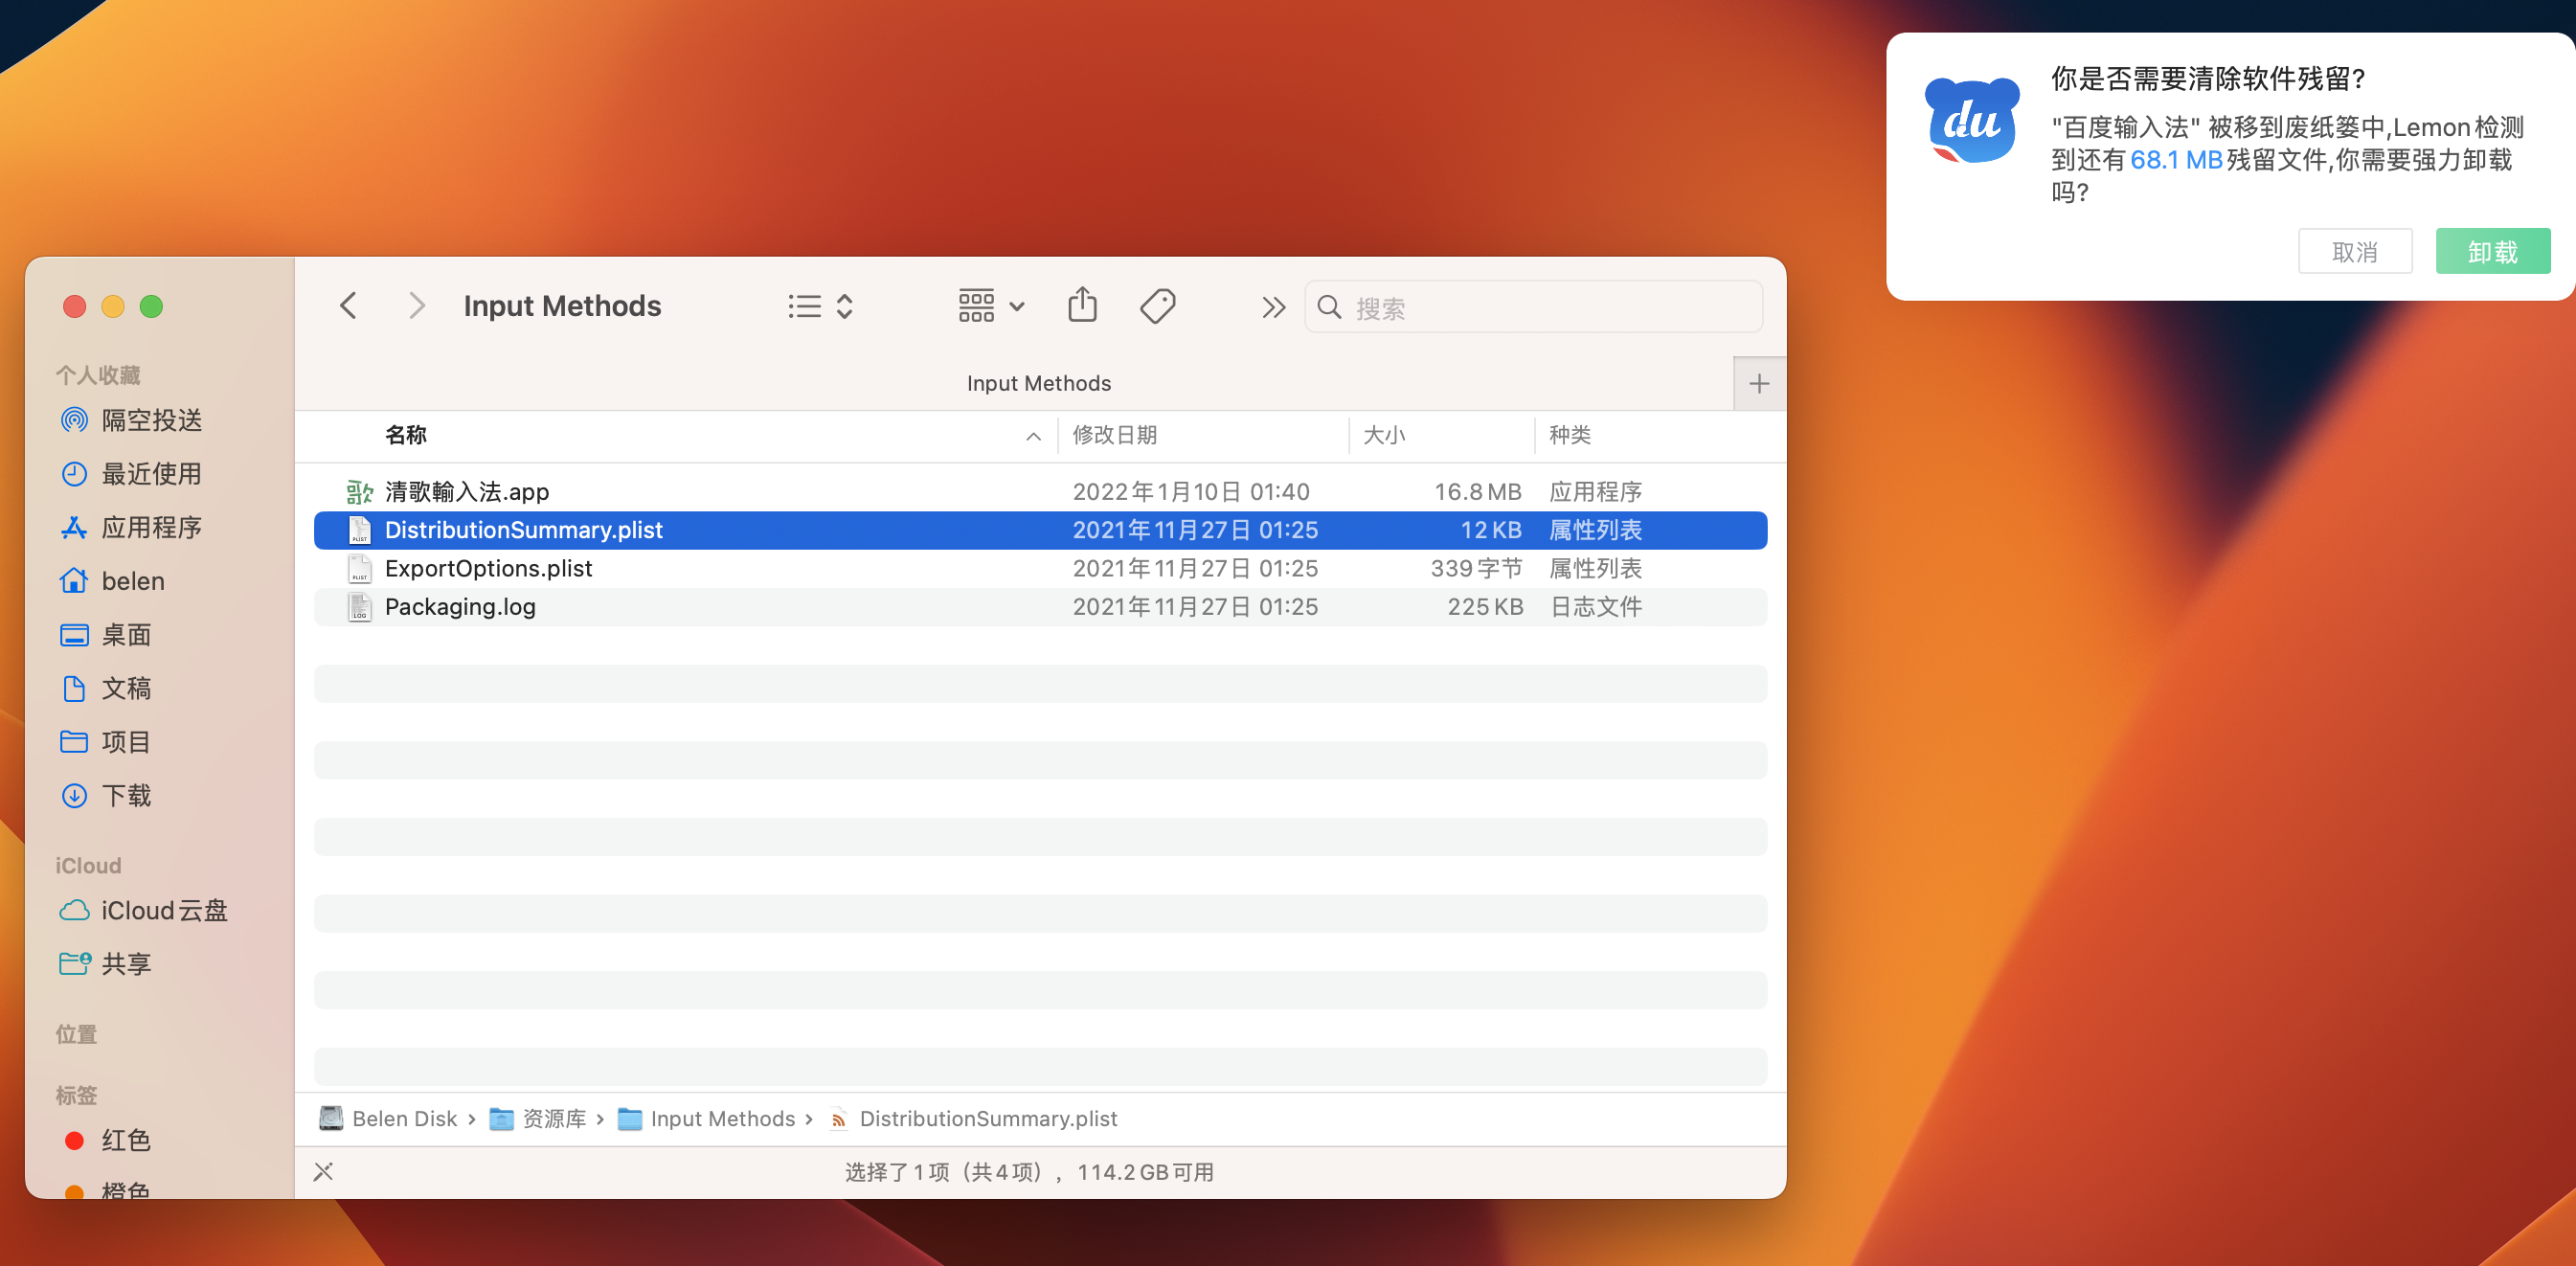This screenshot has height=1266, width=2576.
Task: Open the 下载 downloads folder in sidebar
Action: pyautogui.click(x=126, y=795)
